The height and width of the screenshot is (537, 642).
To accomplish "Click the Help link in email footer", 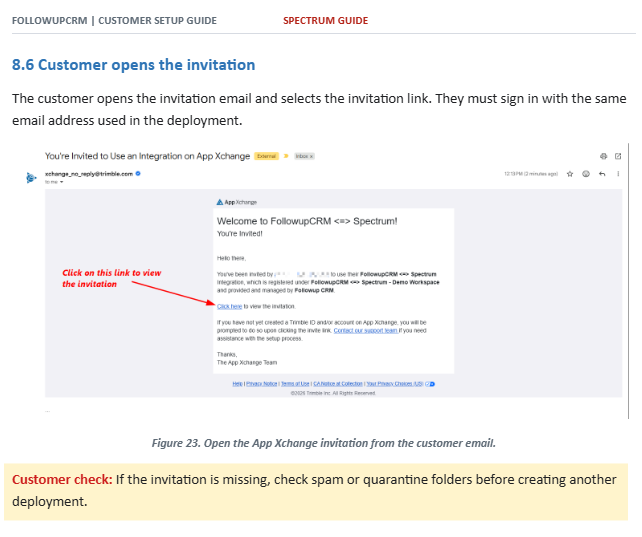I will pyautogui.click(x=237, y=384).
